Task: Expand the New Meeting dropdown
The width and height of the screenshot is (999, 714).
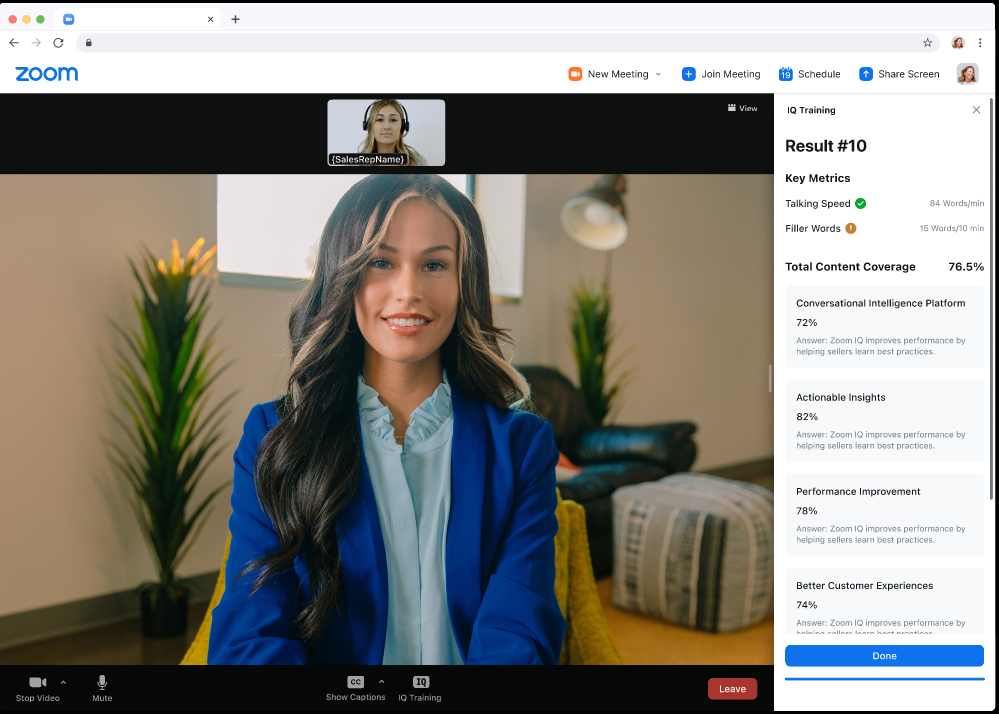Action: [660, 73]
